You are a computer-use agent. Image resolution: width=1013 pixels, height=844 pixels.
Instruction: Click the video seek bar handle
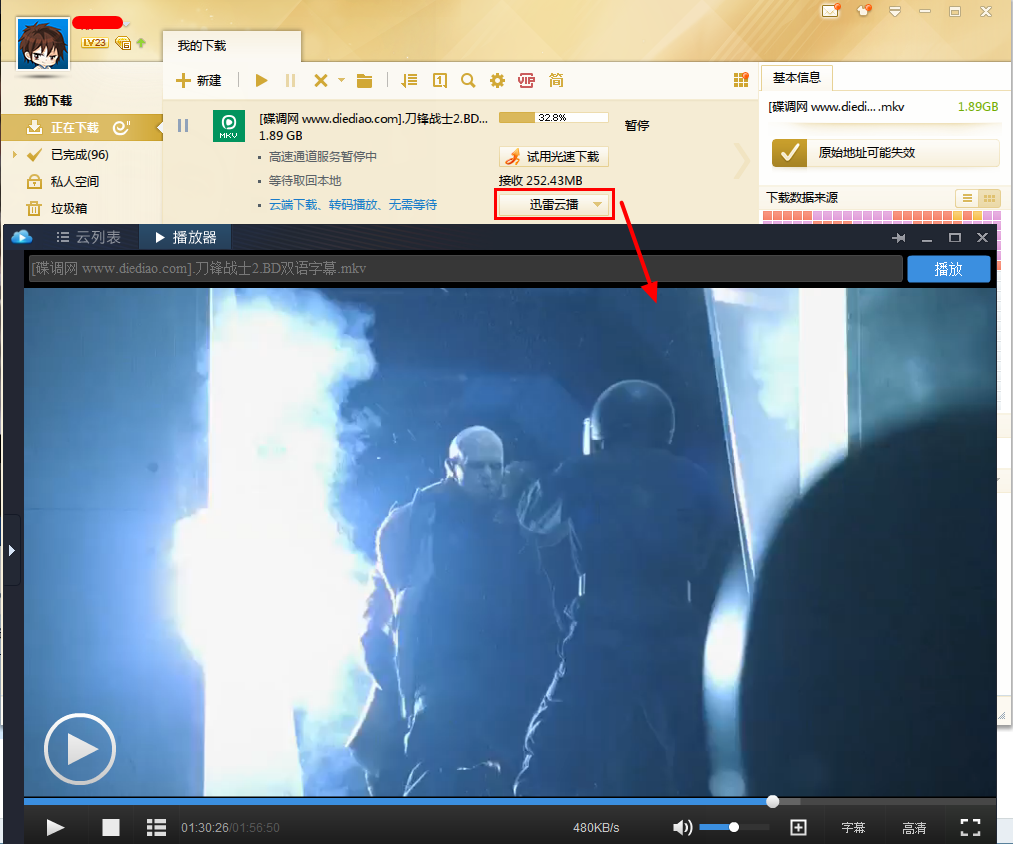pyautogui.click(x=772, y=801)
